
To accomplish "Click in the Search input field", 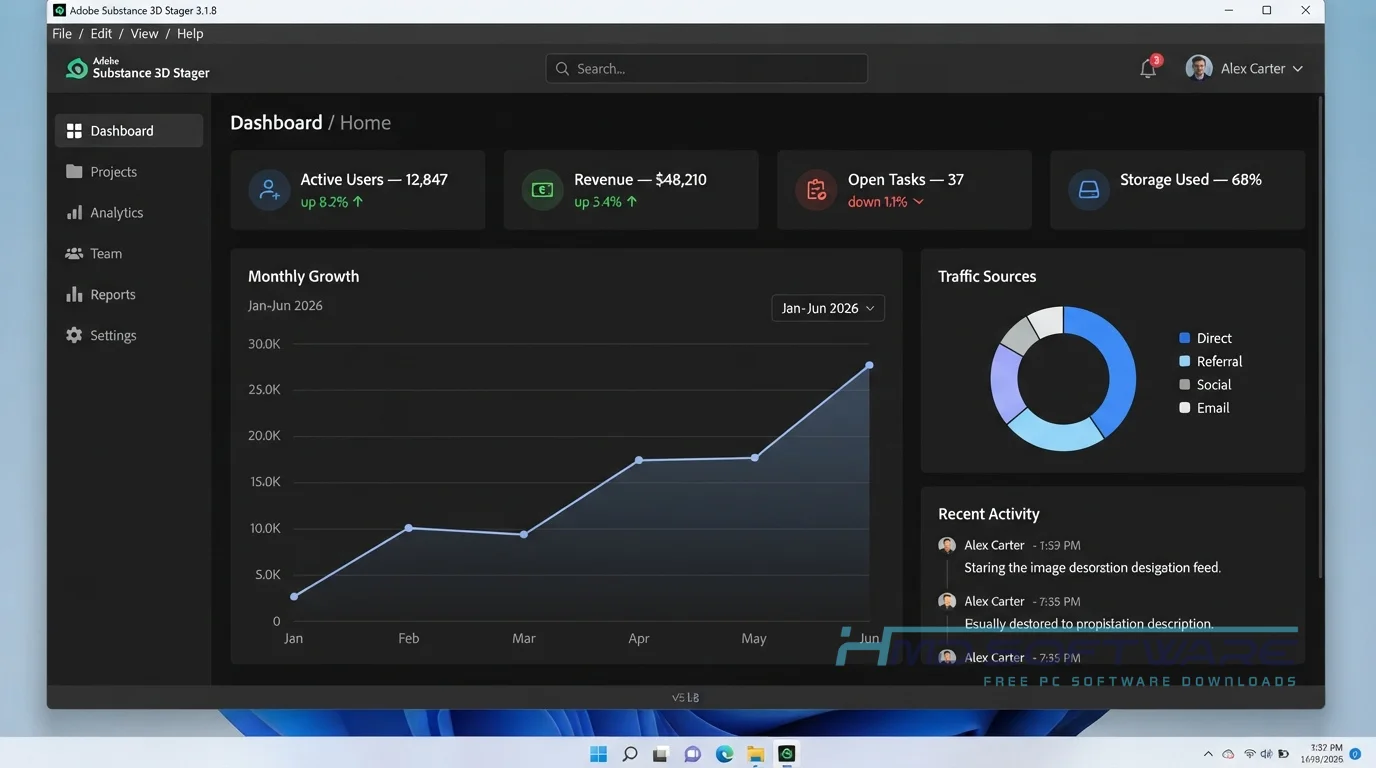I will [707, 69].
